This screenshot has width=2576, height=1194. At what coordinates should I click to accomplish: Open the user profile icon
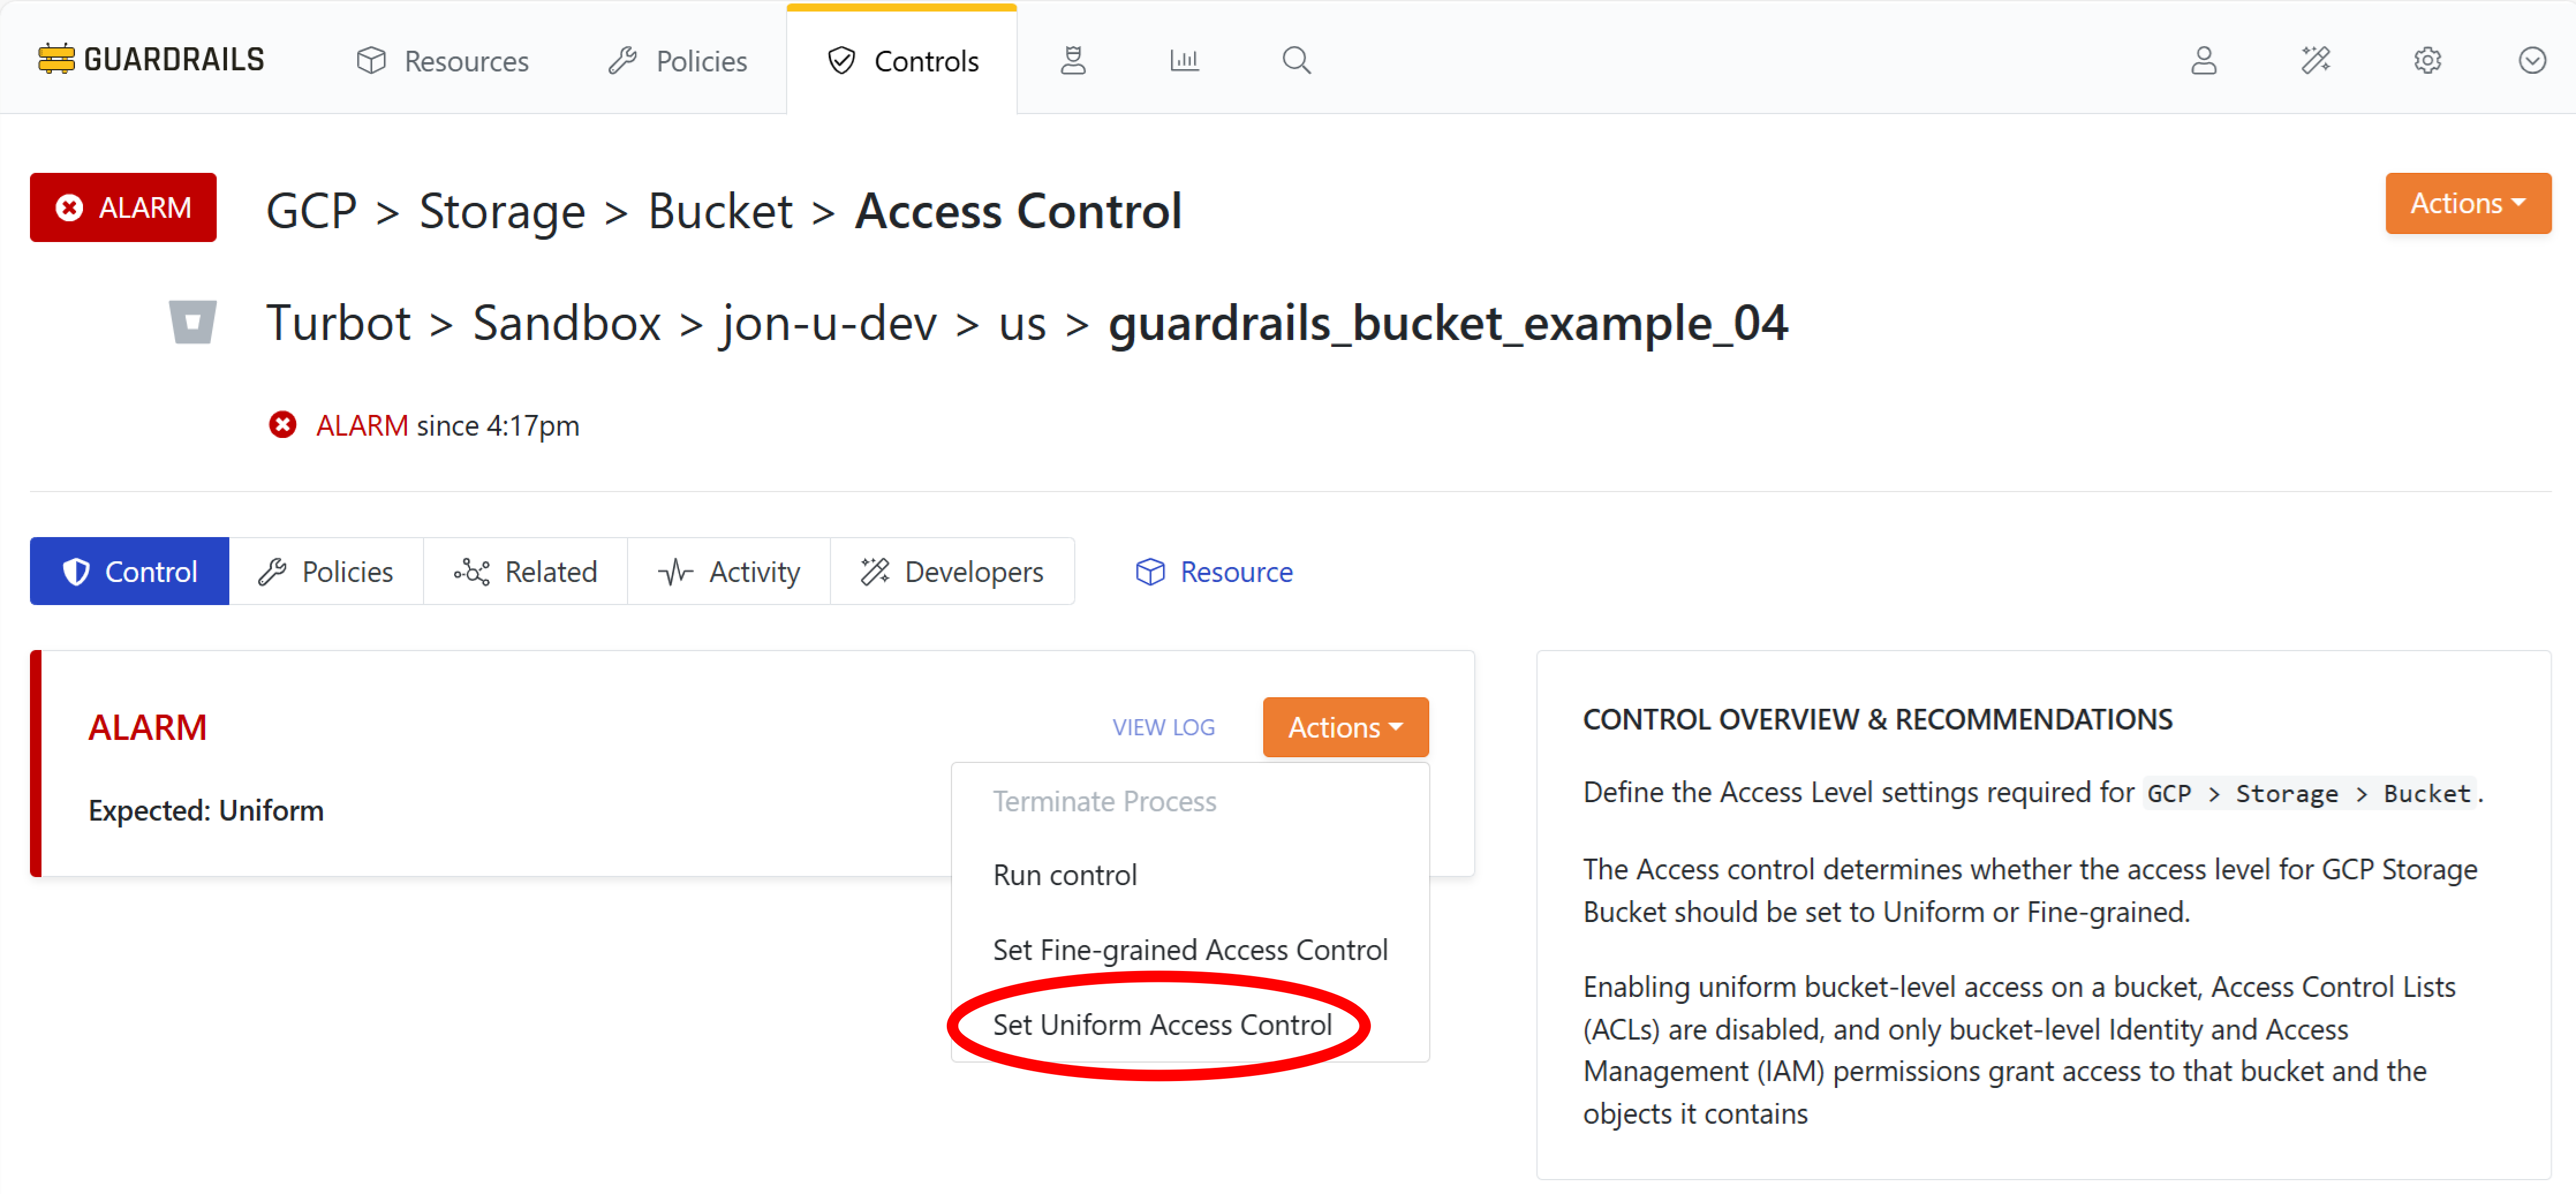pos(2205,60)
